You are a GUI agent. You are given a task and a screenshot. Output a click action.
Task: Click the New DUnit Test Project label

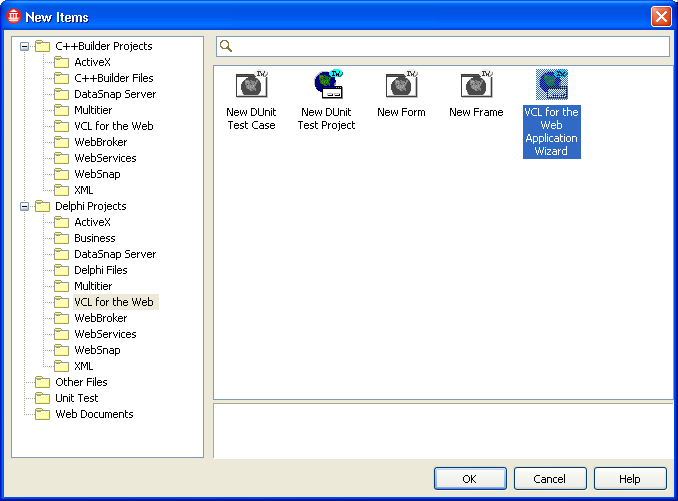coord(326,119)
